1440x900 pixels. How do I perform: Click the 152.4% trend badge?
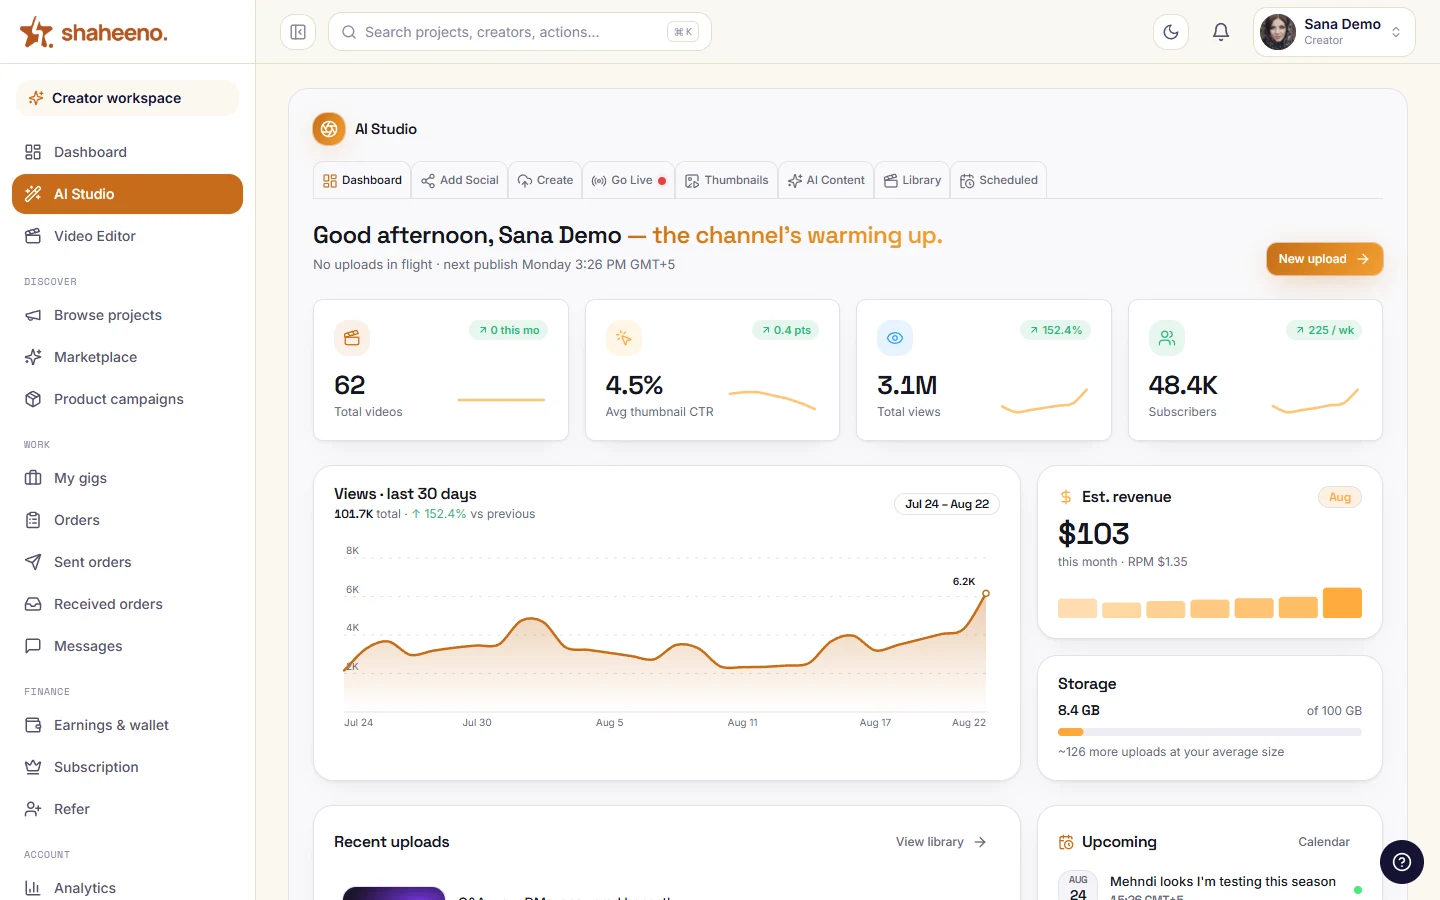pos(1055,330)
